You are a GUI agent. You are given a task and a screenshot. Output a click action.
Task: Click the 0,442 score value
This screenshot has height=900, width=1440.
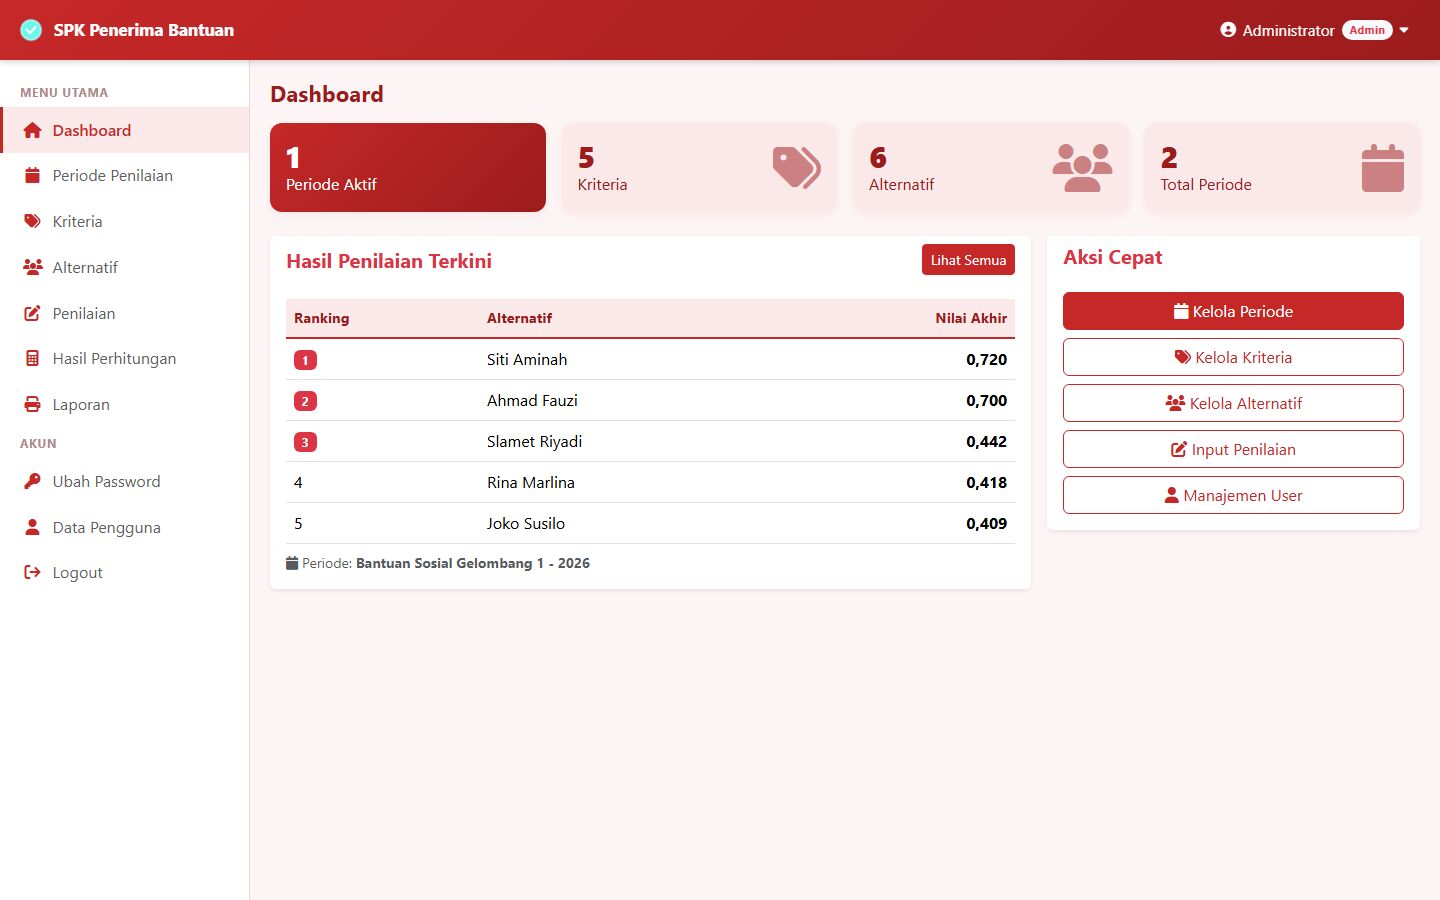pyautogui.click(x=986, y=441)
